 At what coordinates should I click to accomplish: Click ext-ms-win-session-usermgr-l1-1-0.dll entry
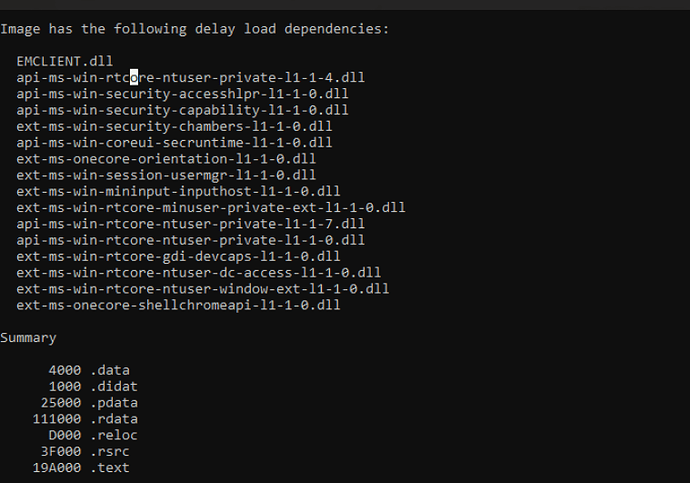click(166, 175)
